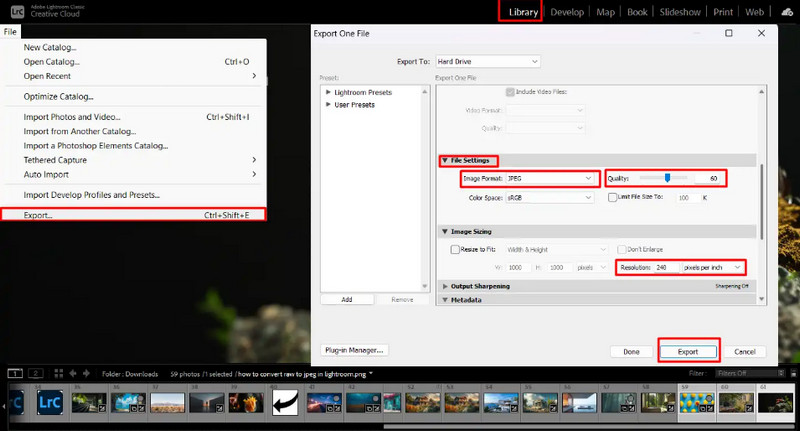
Task: Go back with the left arrow icon
Action: point(73,373)
